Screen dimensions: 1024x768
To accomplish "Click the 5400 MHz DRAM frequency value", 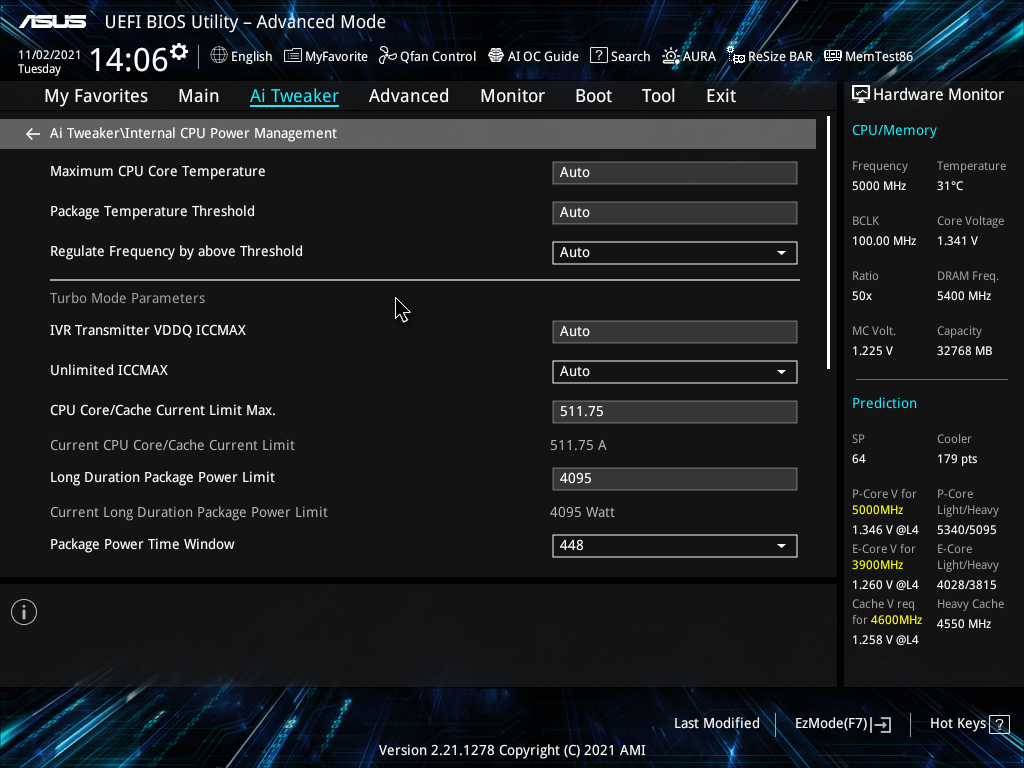I will 964,296.
